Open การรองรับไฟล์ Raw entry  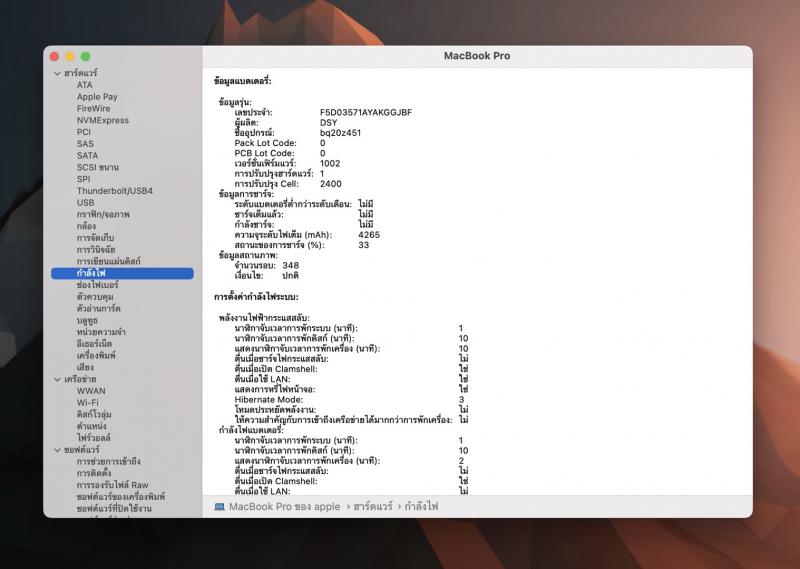point(112,485)
